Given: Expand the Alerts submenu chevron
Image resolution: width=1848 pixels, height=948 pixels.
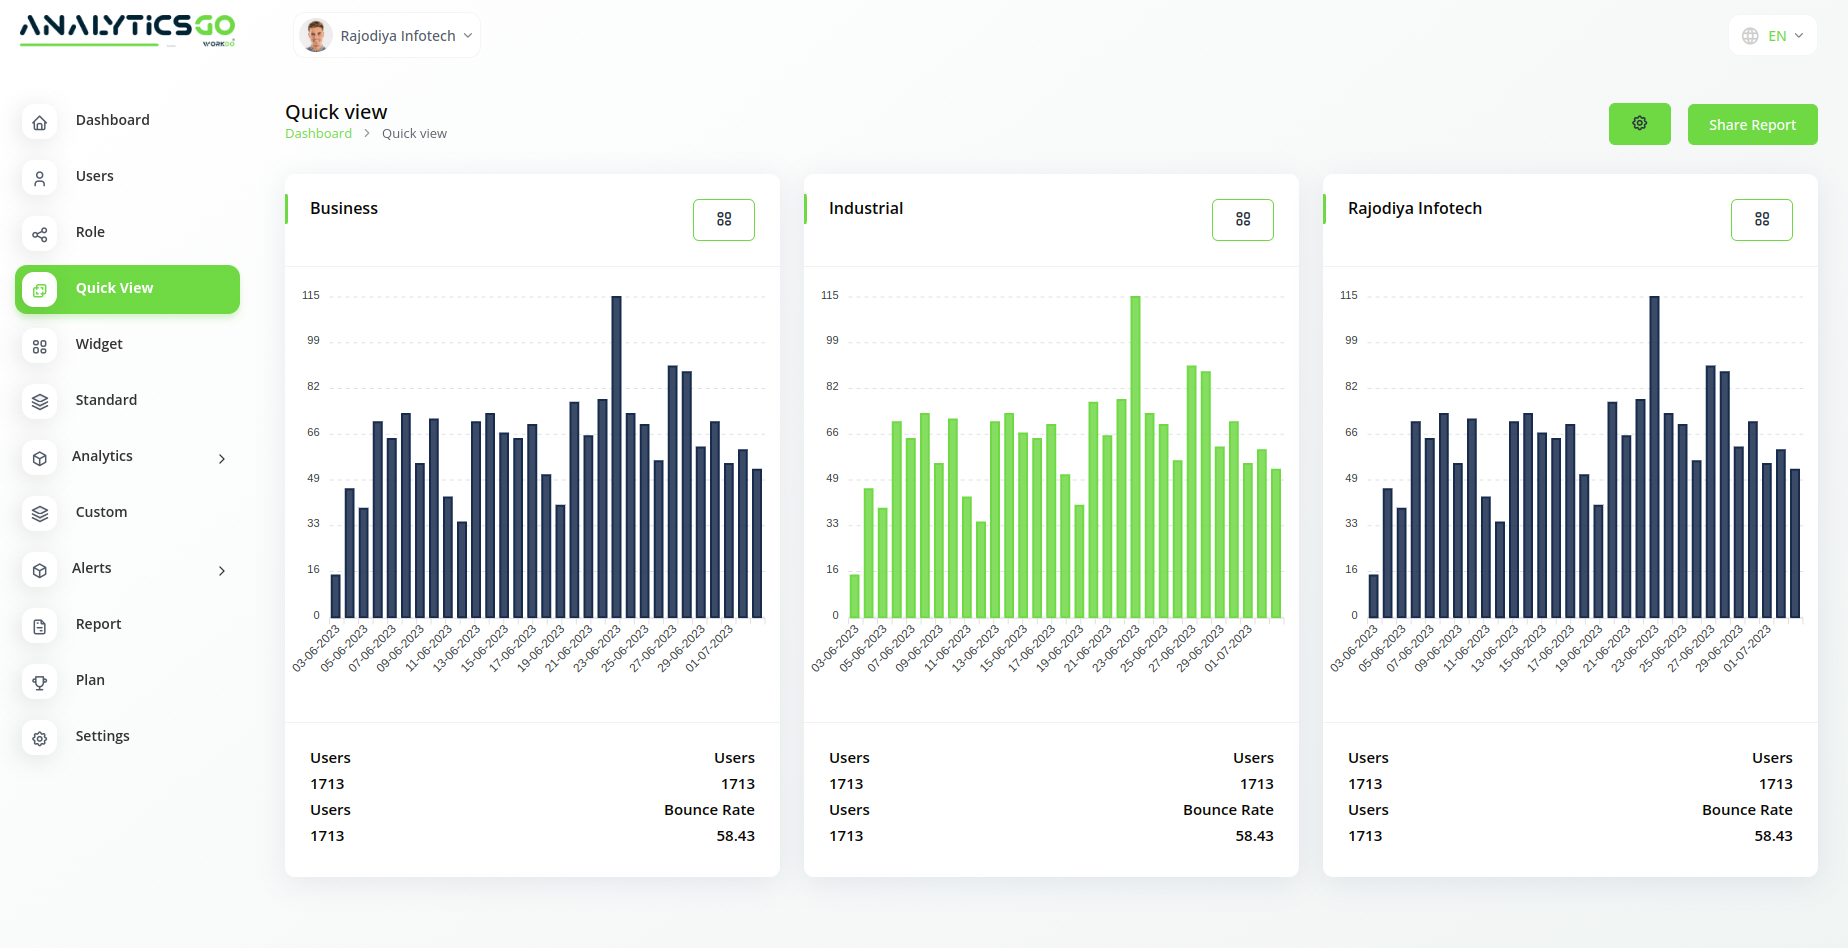Looking at the screenshot, I should (222, 571).
